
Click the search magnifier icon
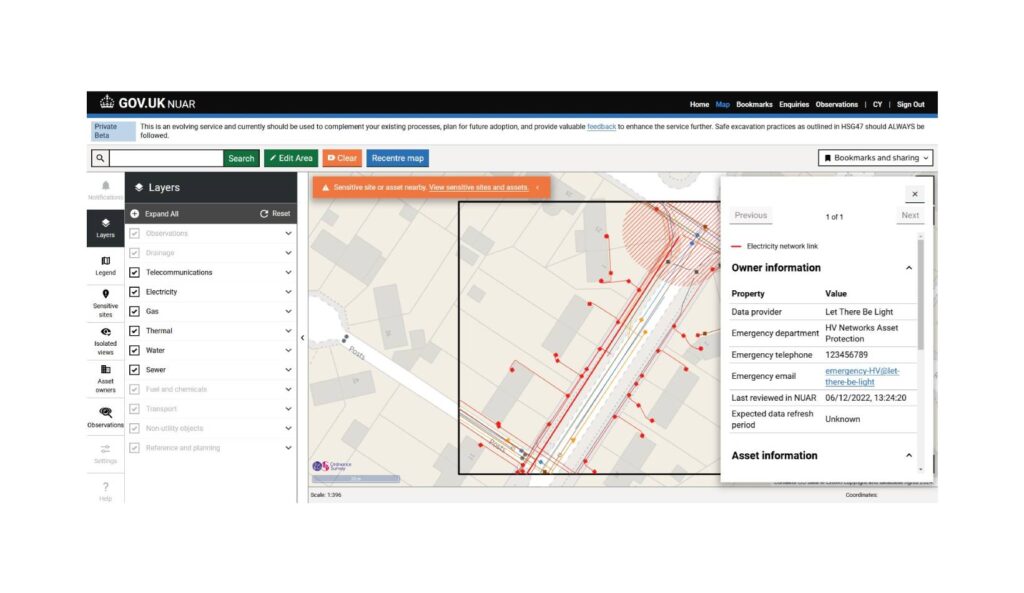100,158
